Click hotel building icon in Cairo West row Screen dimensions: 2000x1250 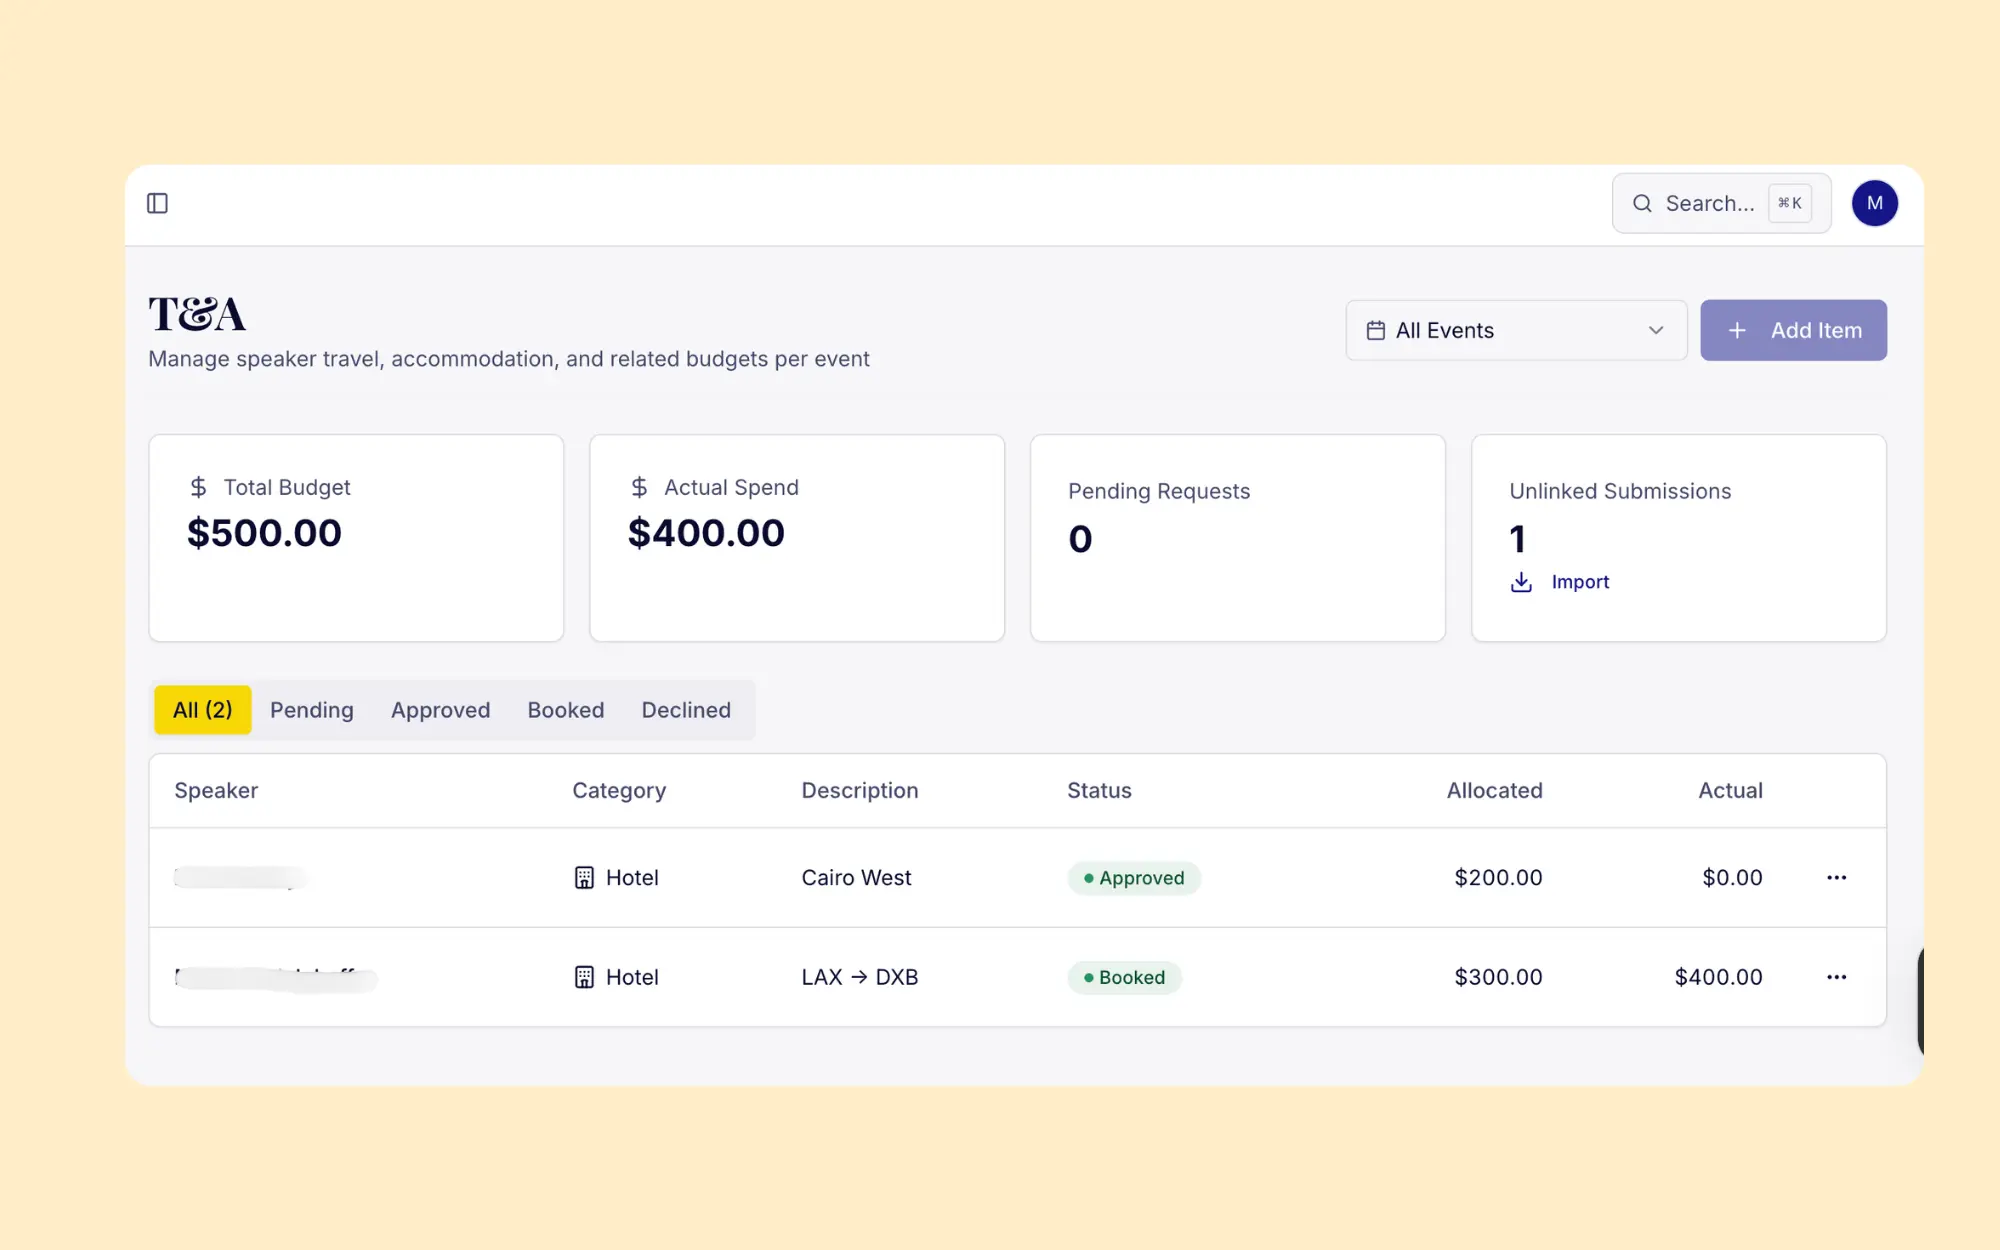[584, 878]
